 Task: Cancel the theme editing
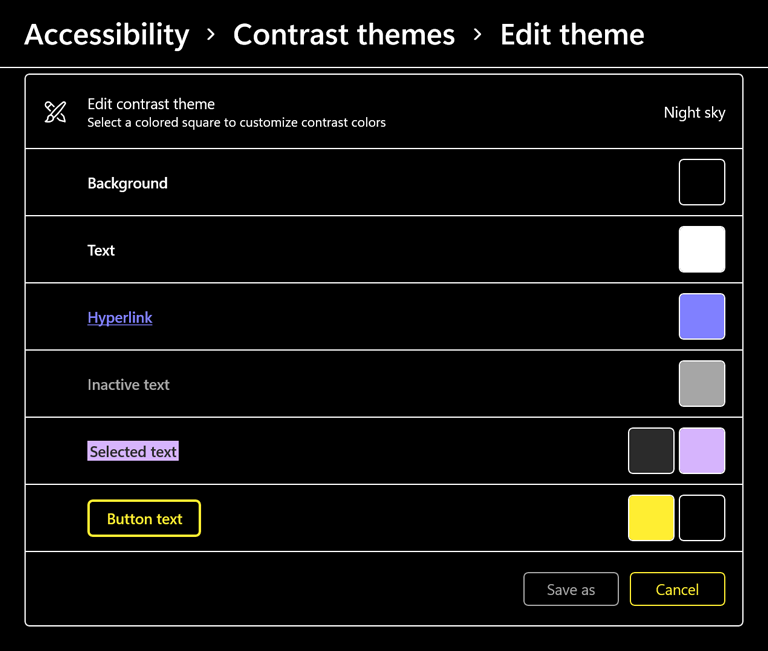coord(677,590)
